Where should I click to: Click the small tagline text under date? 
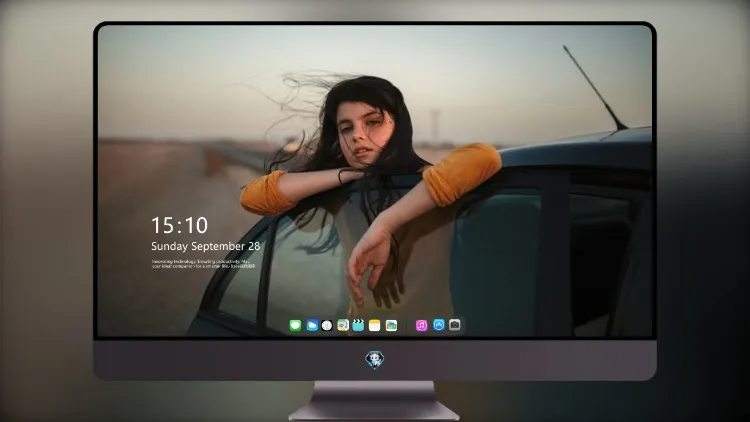click(x=203, y=264)
